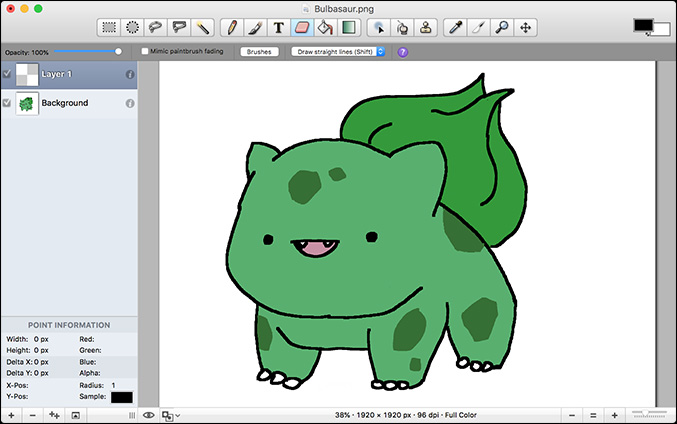Click the 'POINT INFORMATION' header
Viewport: 677px width, 424px height.
(x=69, y=325)
